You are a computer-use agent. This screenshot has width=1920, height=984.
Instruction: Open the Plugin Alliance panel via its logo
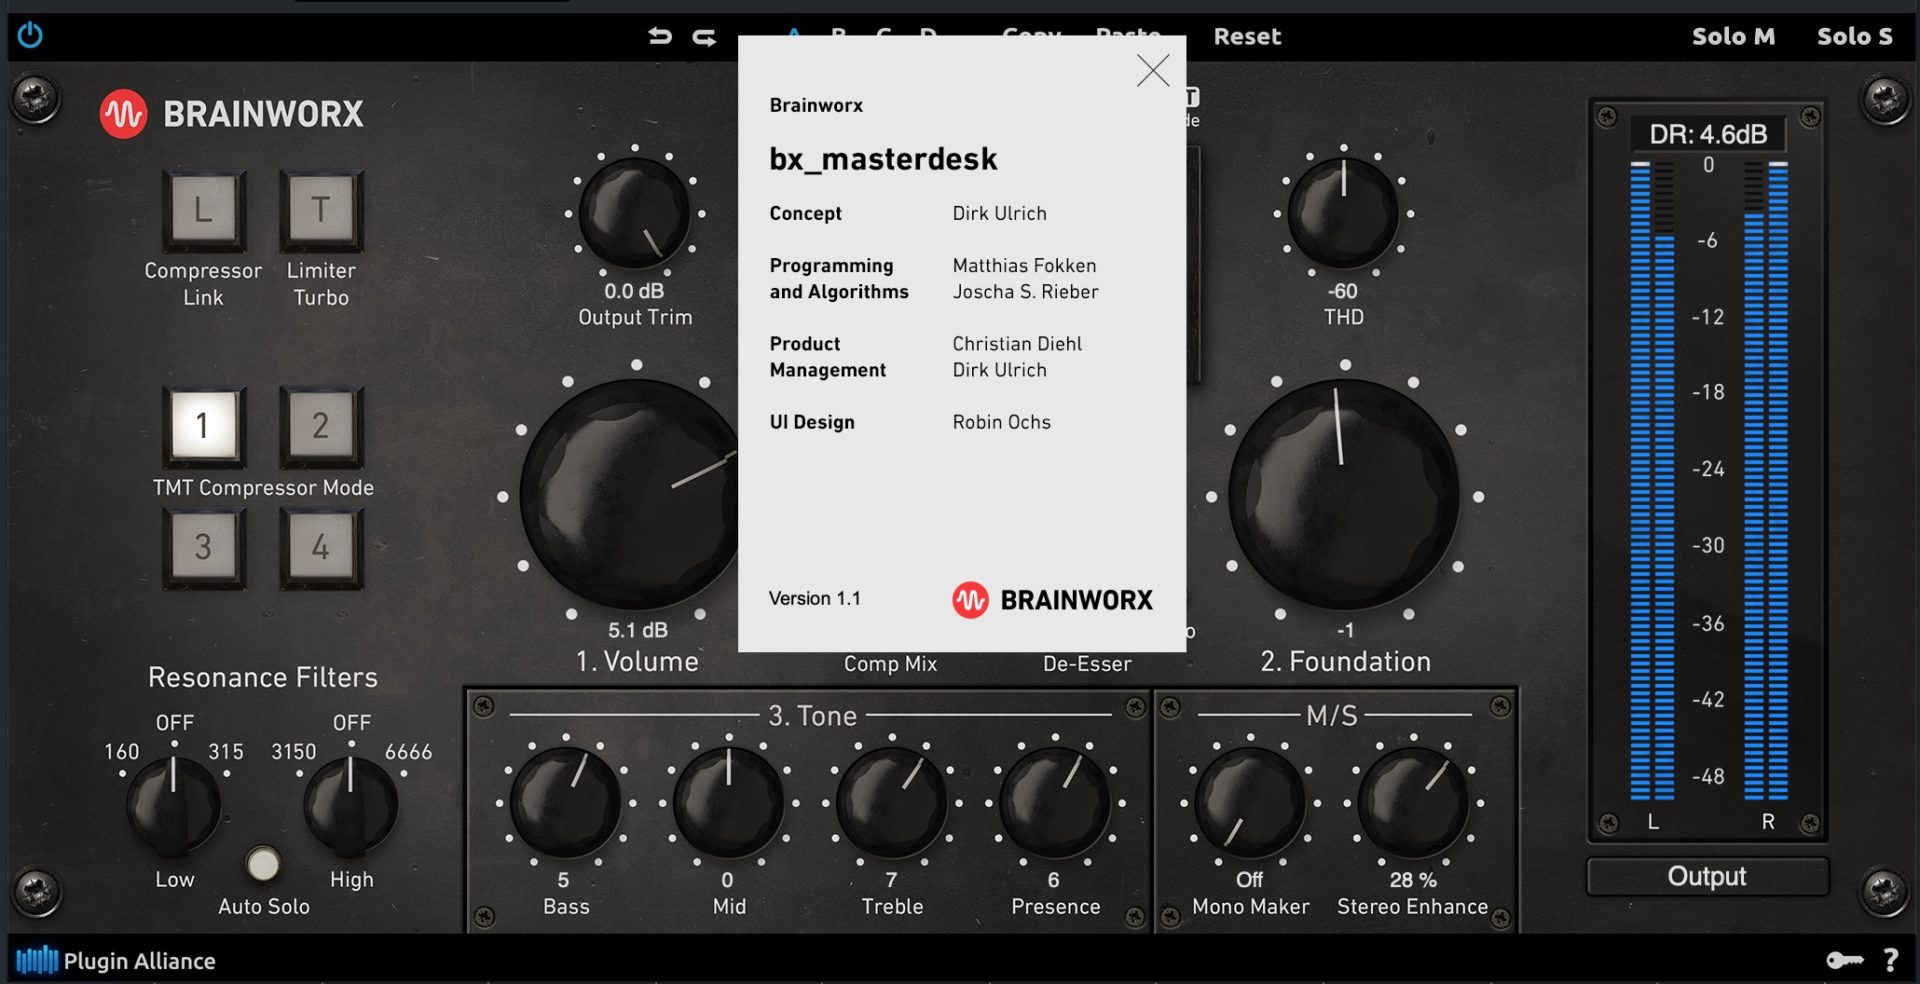(x=38, y=960)
